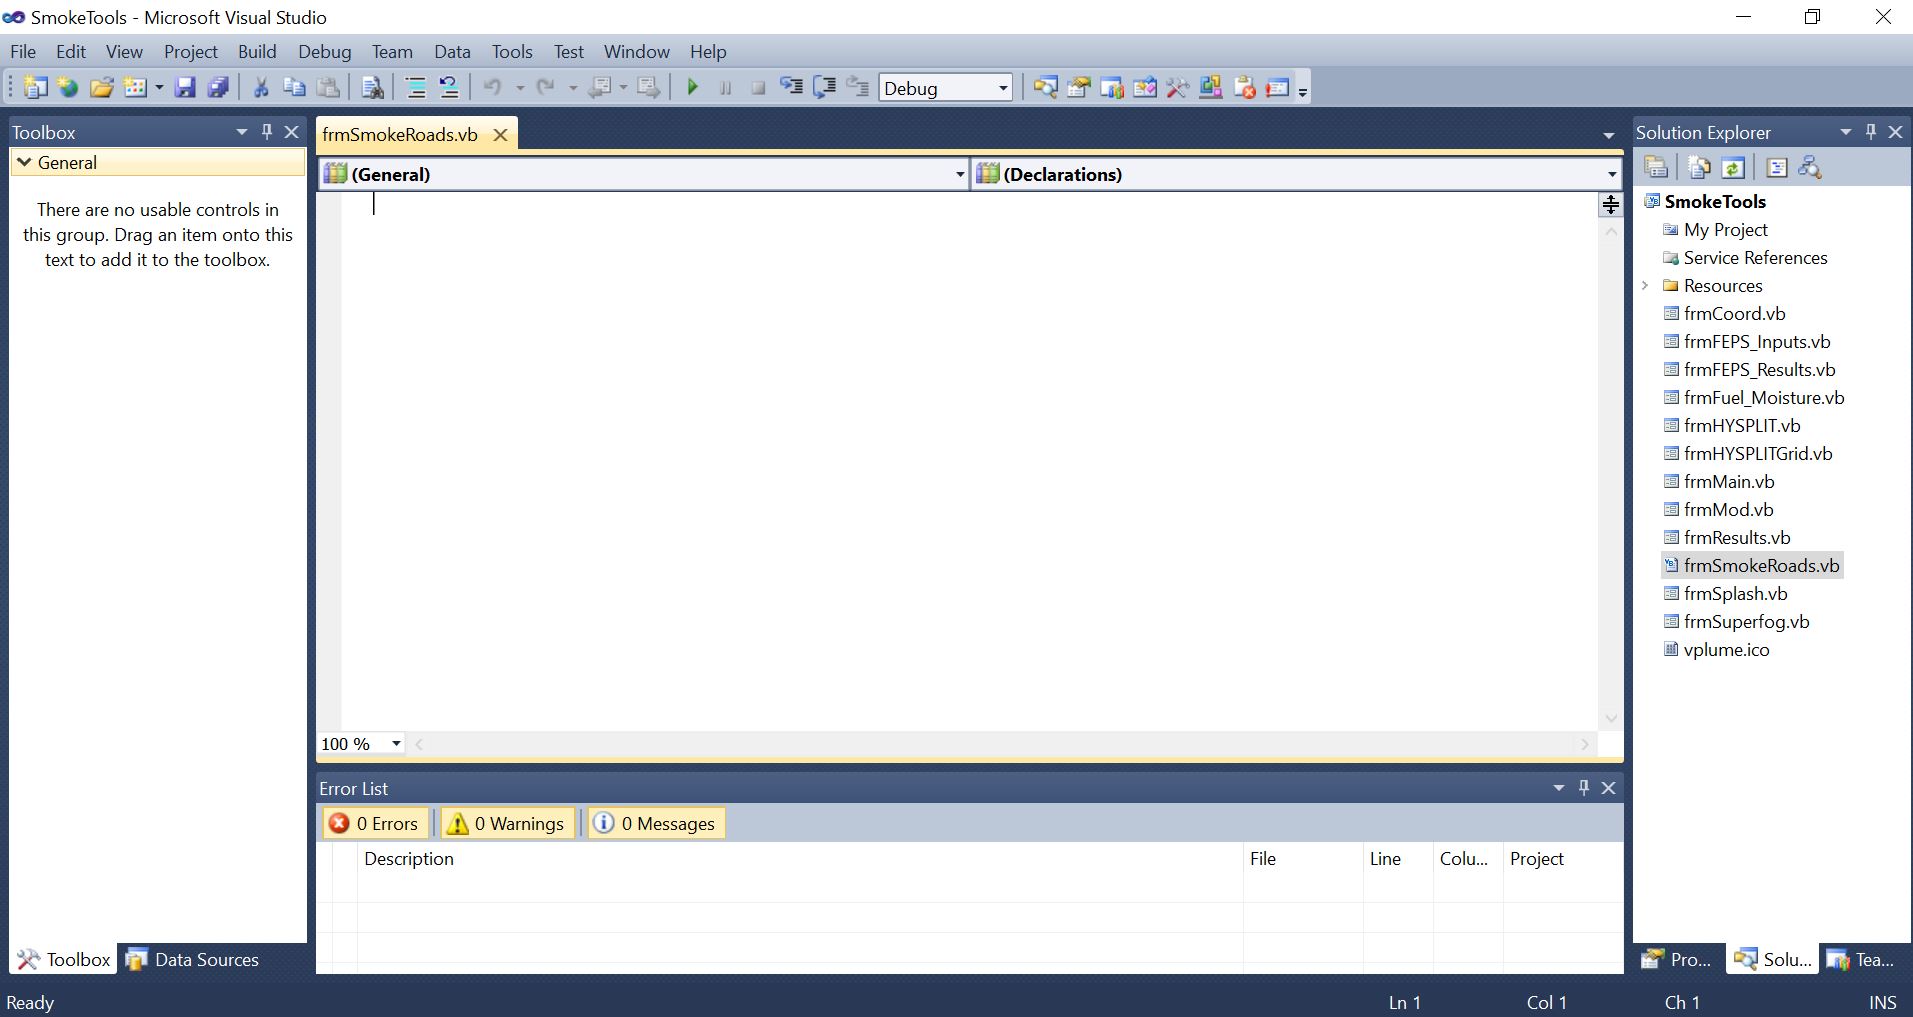The width and height of the screenshot is (1913, 1017).
Task: Click the View Class Diagram icon
Action: [1810, 168]
